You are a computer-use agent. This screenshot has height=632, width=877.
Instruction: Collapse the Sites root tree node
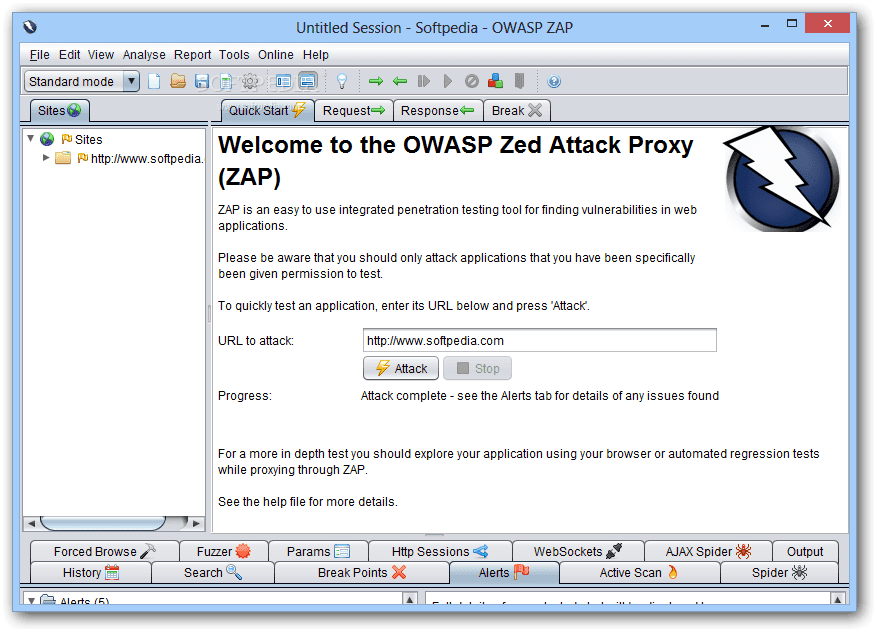pyautogui.click(x=31, y=139)
